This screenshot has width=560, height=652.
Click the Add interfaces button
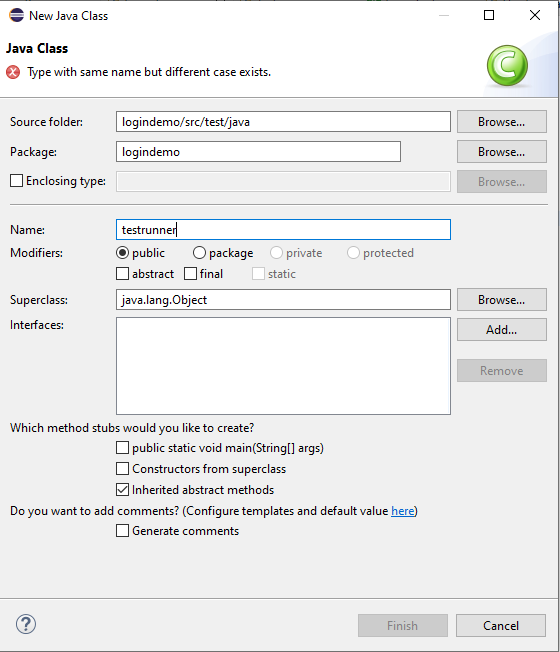coord(502,330)
